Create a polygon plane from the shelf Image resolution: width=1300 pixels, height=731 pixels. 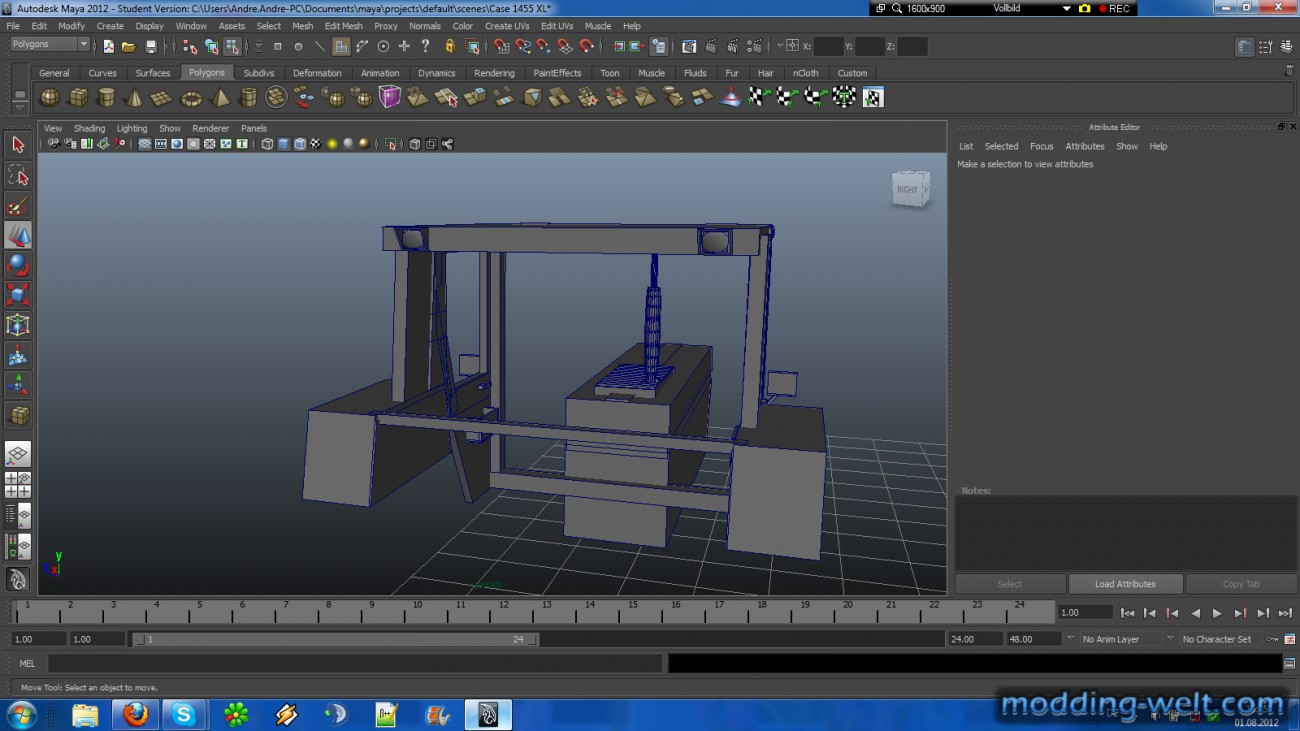161,97
